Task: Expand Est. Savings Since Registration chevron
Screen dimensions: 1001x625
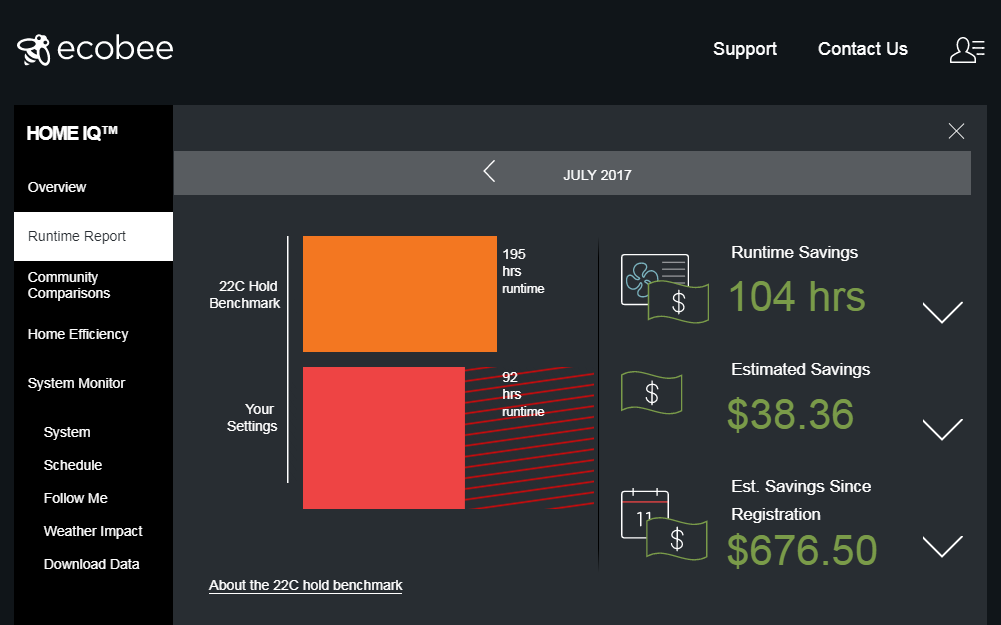Action: click(942, 546)
